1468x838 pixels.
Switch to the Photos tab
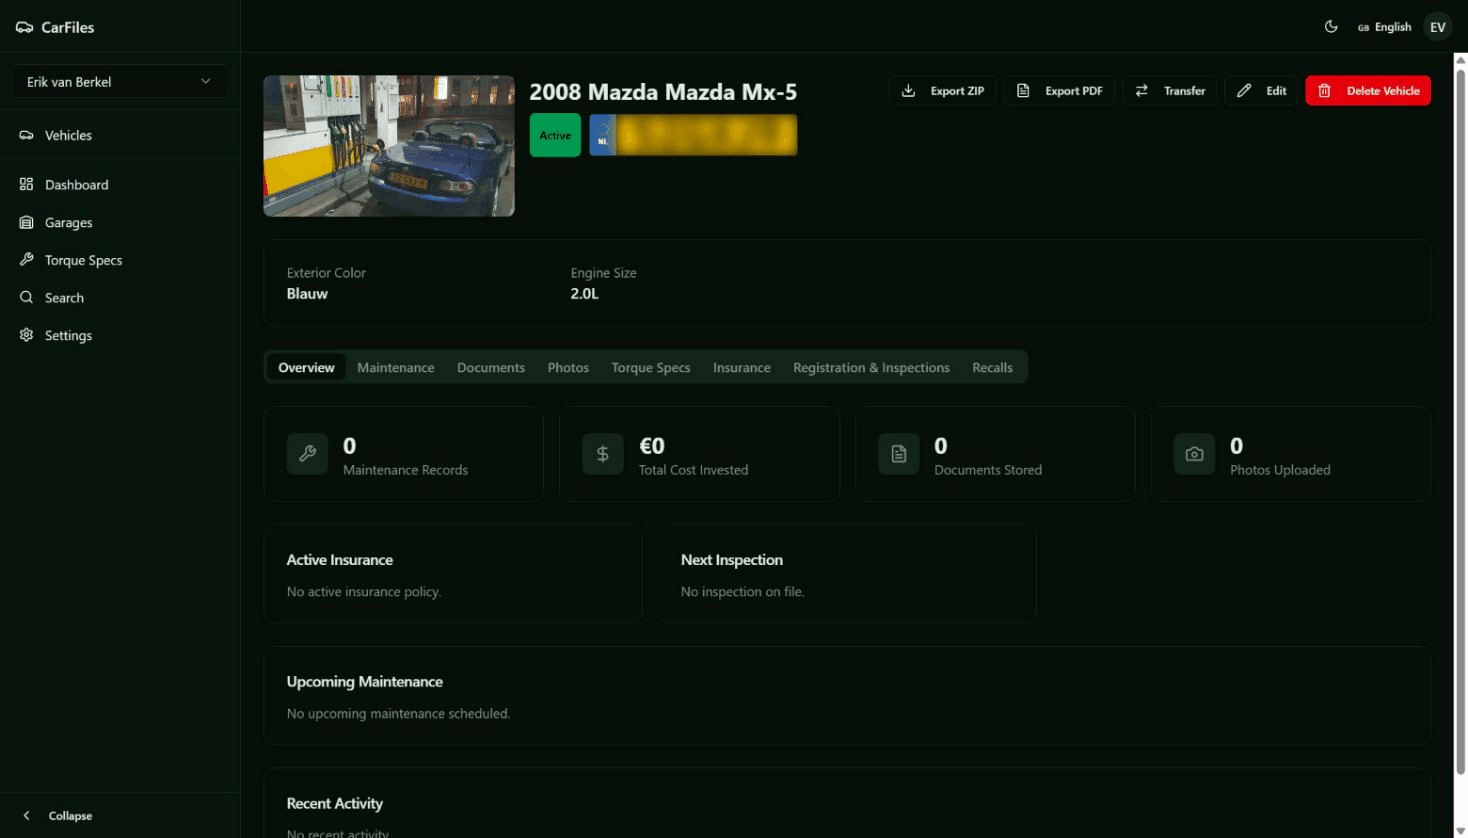click(568, 368)
